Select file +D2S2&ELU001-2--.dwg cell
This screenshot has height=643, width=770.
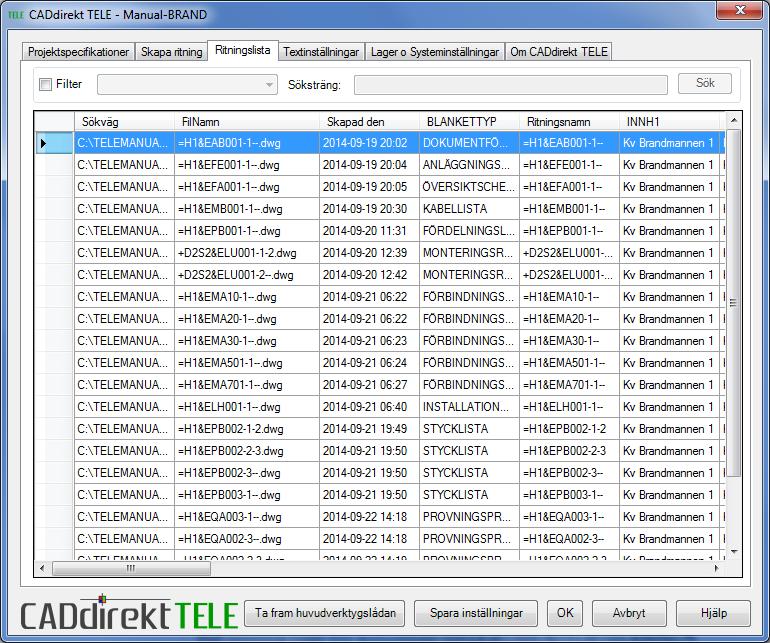coord(247,275)
